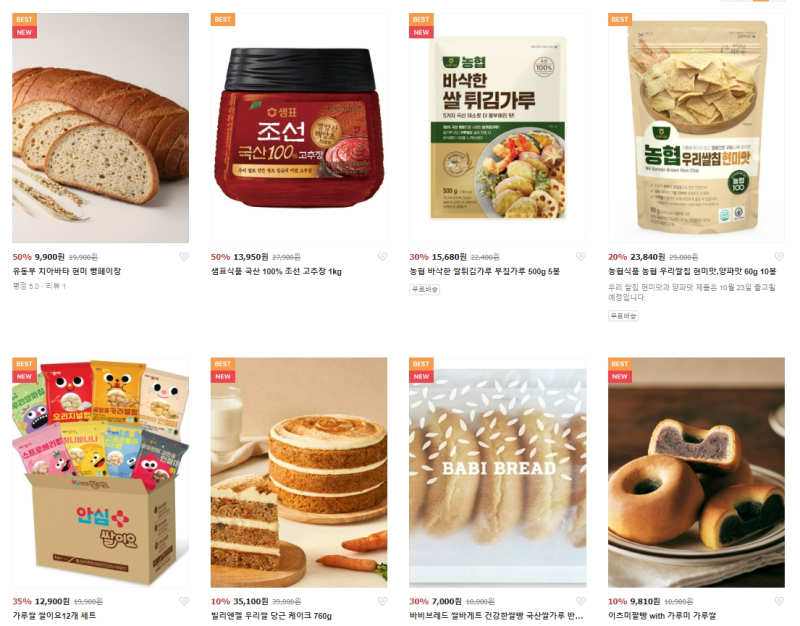Open 빌리엔젤 우리쌀 당근 케이크 760g link

271,616
